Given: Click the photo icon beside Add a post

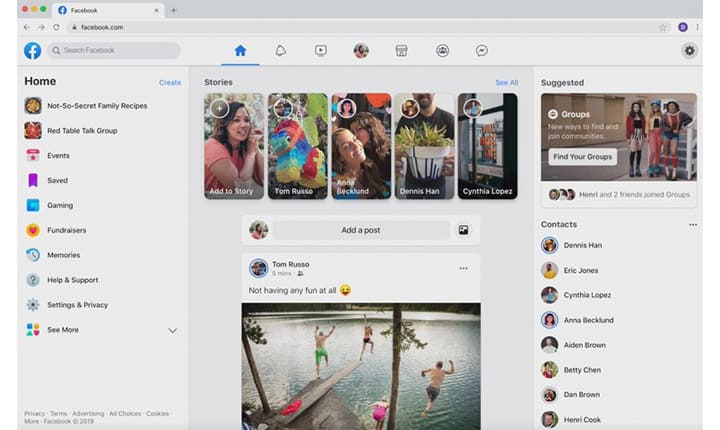Looking at the screenshot, I should click(x=464, y=230).
